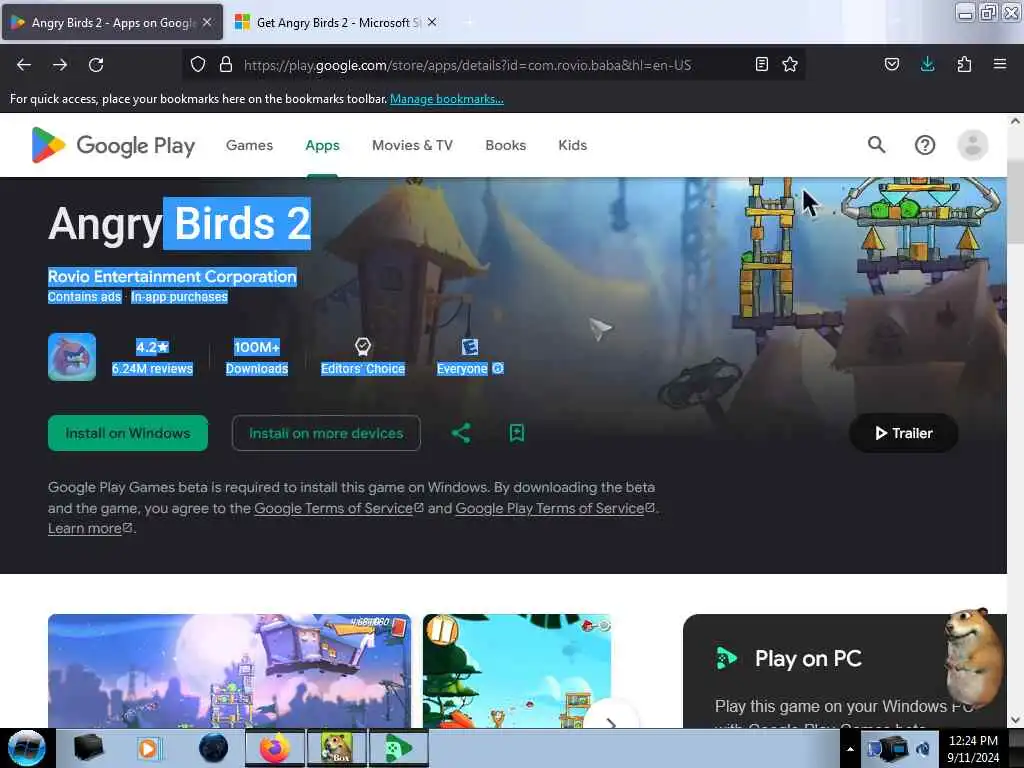Open the Save to Pocket icon

[x=891, y=64]
